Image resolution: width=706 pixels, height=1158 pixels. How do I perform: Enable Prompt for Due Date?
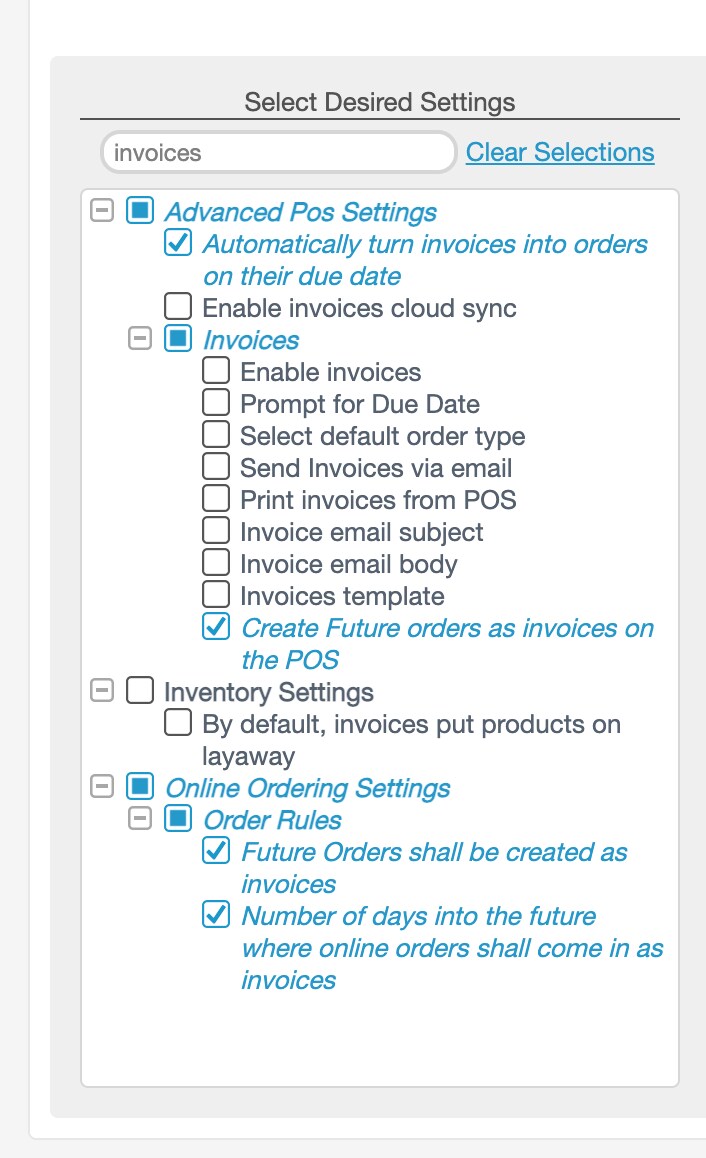click(x=216, y=403)
